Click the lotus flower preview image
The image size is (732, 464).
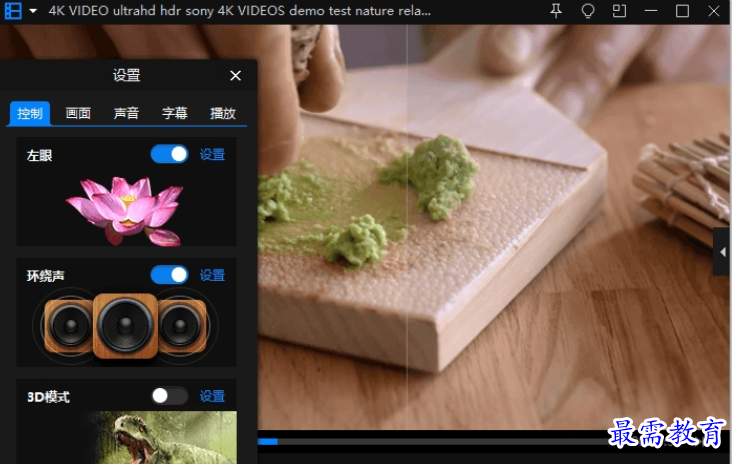click(125, 211)
